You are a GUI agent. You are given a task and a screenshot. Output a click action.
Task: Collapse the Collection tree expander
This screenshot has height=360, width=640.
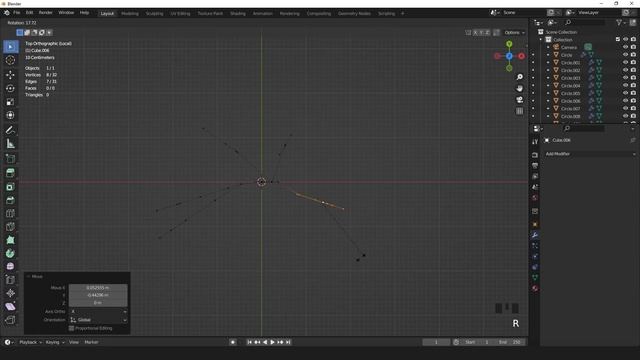click(x=541, y=40)
